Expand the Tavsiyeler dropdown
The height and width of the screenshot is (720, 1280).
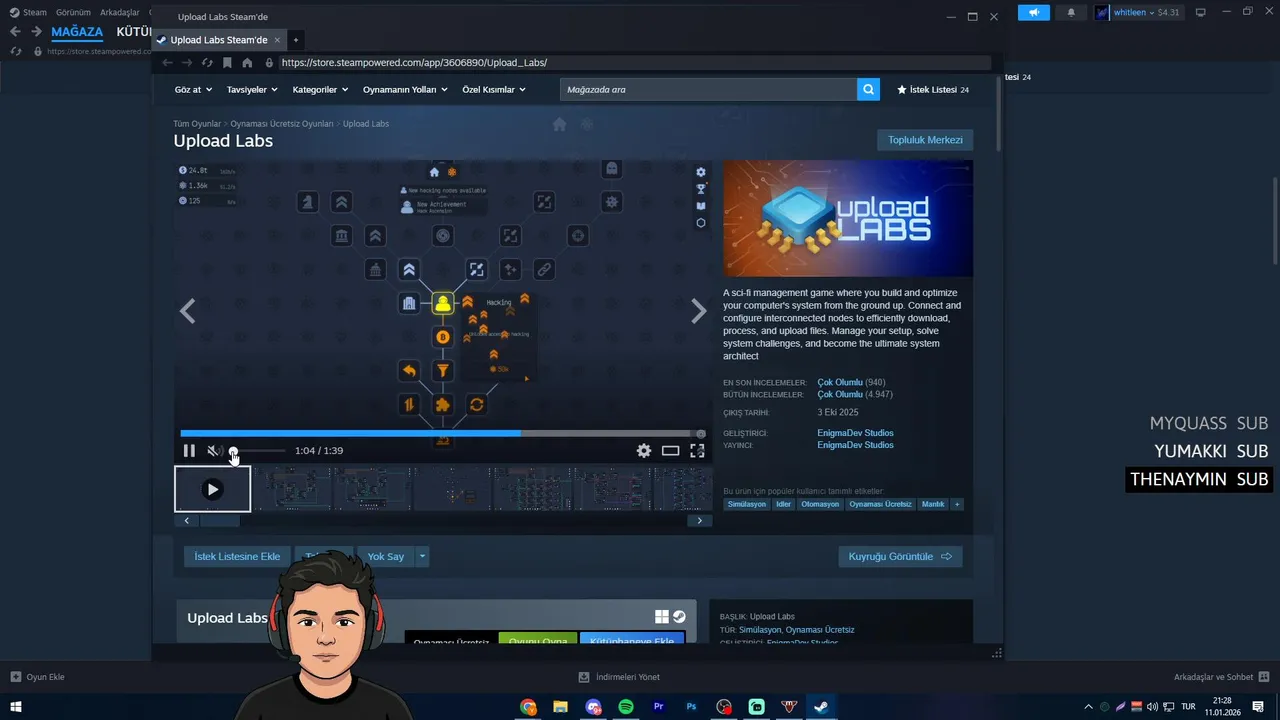[252, 89]
